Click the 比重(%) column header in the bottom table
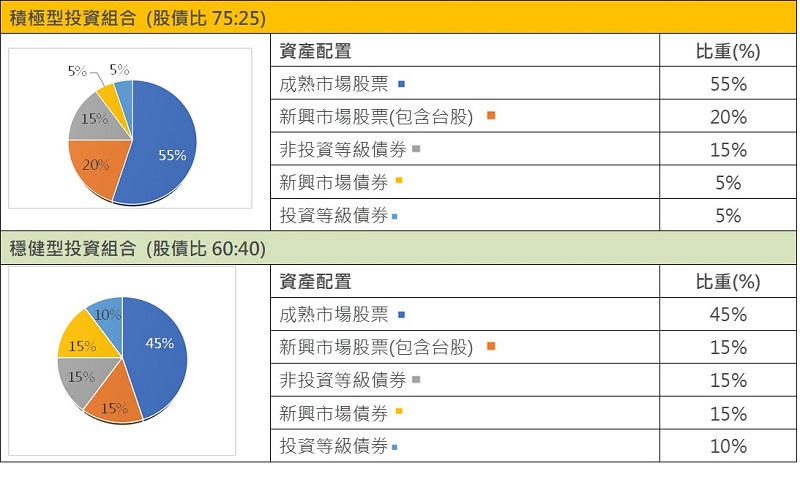The height and width of the screenshot is (496, 800). tap(728, 281)
